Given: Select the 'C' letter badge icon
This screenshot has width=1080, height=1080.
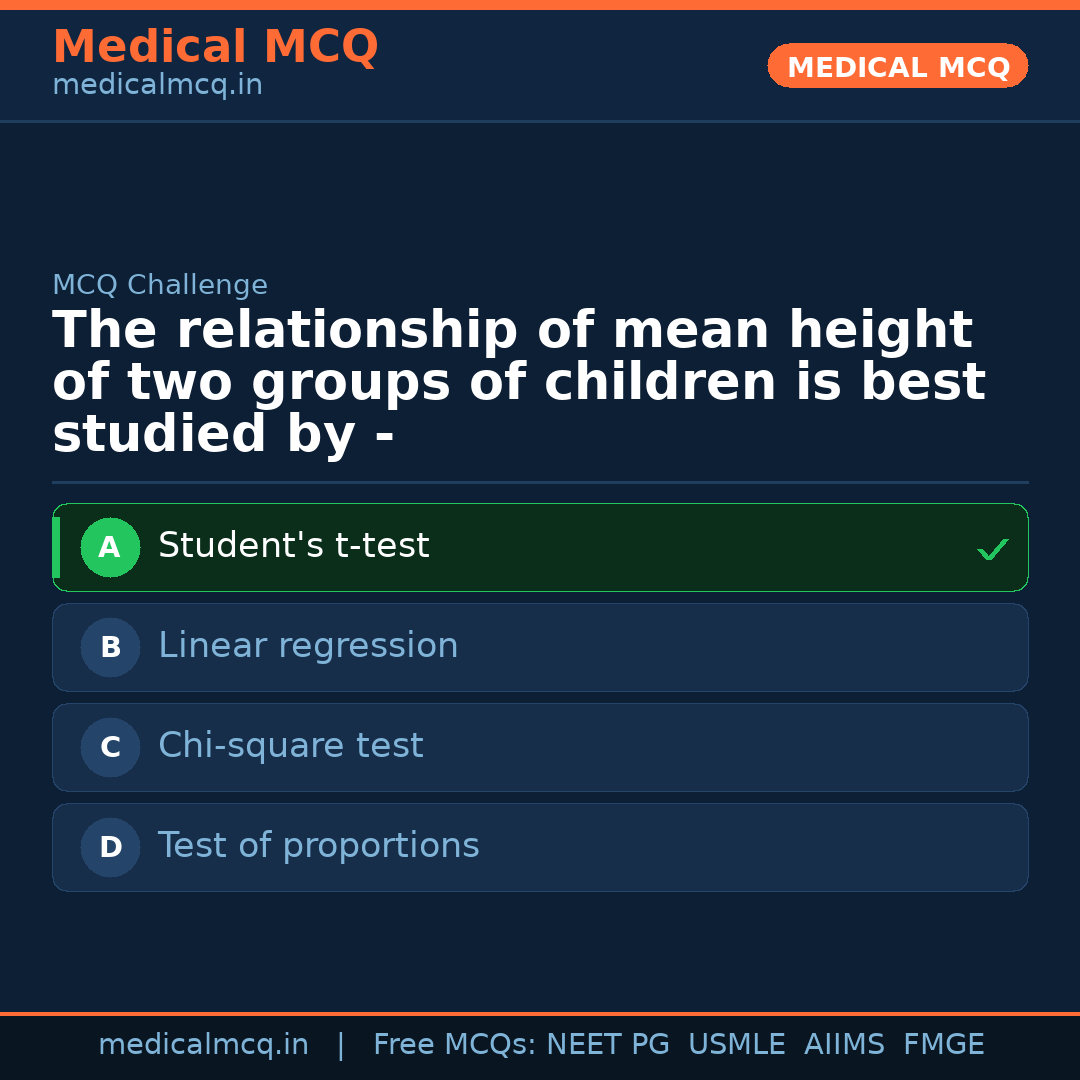Looking at the screenshot, I should [110, 747].
